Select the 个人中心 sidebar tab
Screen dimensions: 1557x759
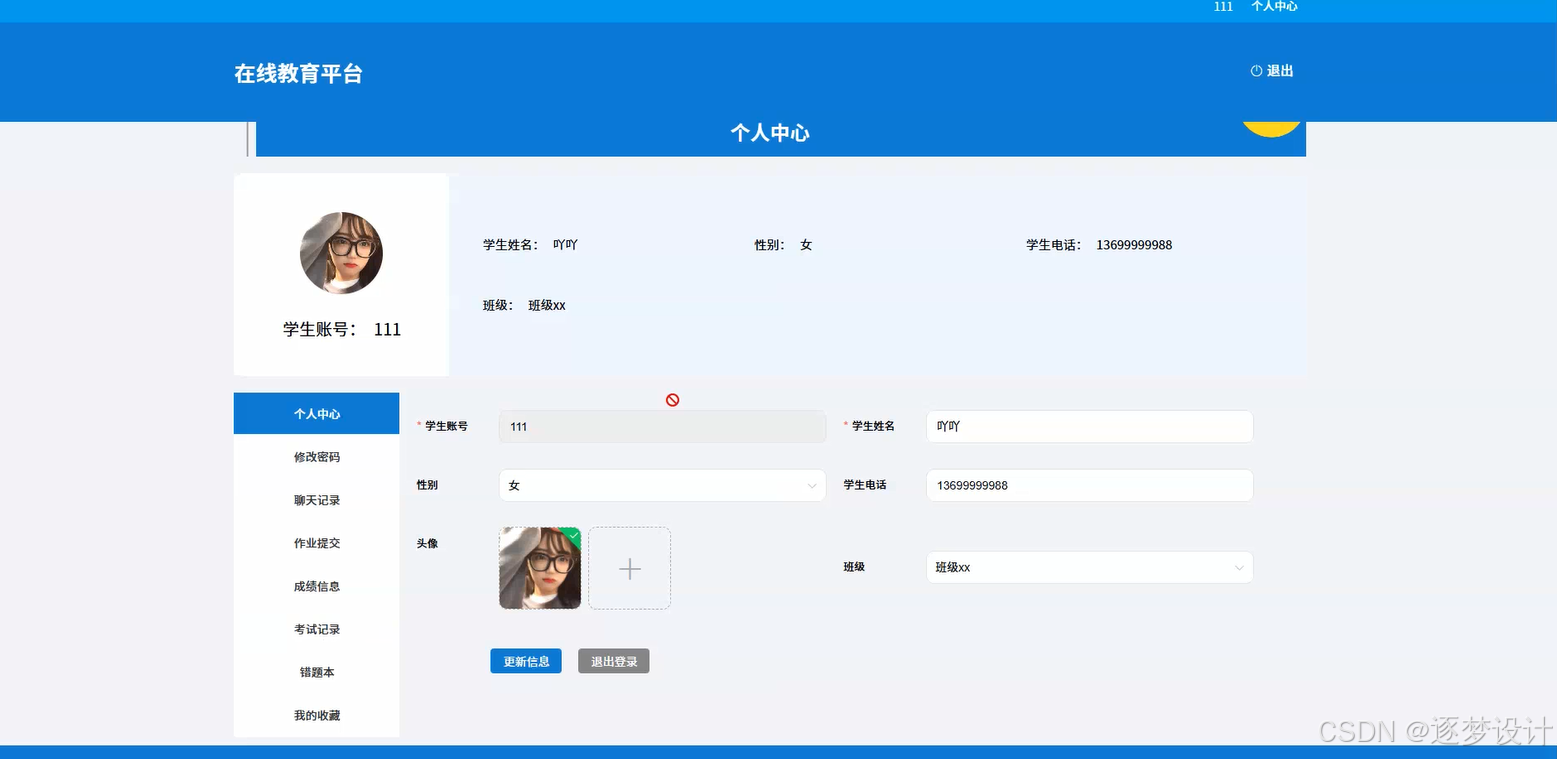316,413
